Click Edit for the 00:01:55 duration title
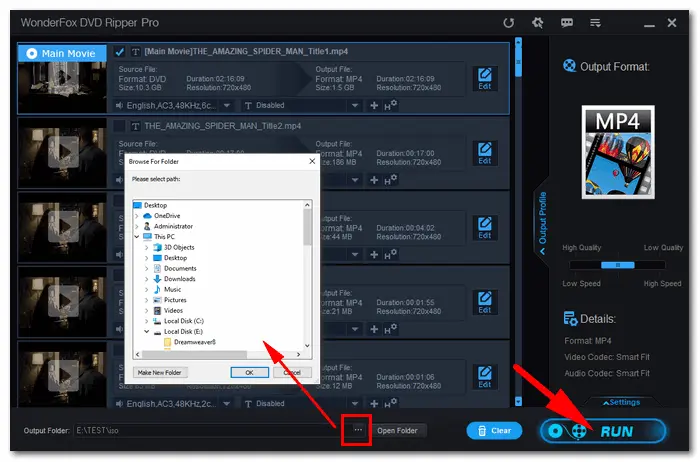The height and width of the screenshot is (462, 700). [x=485, y=303]
